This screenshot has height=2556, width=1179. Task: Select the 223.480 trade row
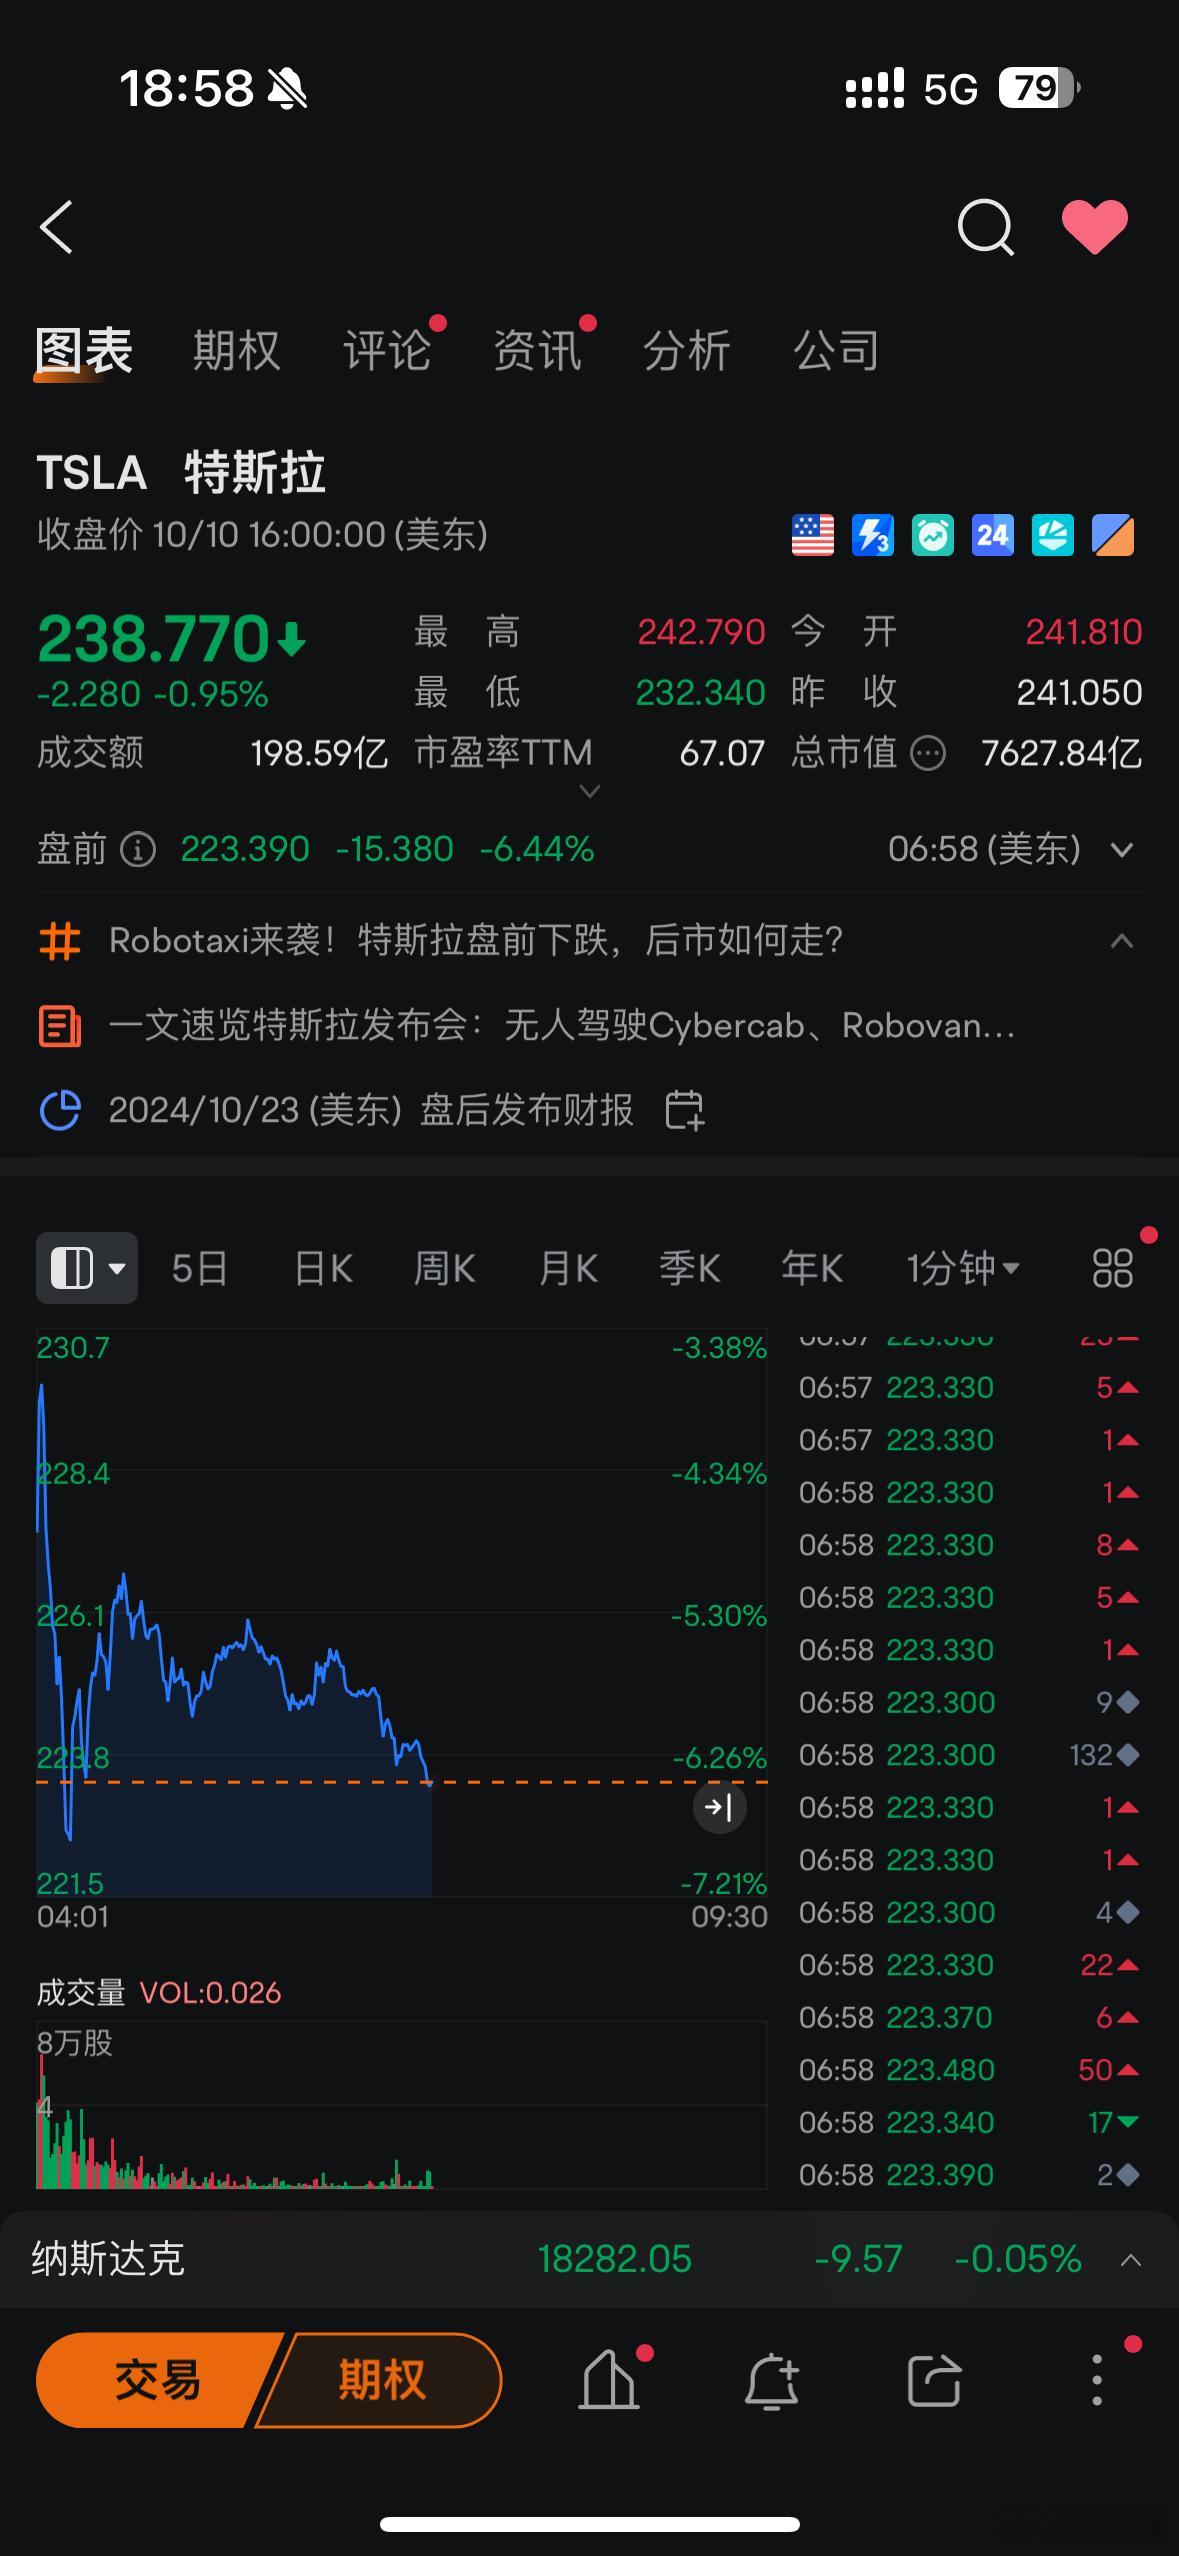click(969, 2070)
